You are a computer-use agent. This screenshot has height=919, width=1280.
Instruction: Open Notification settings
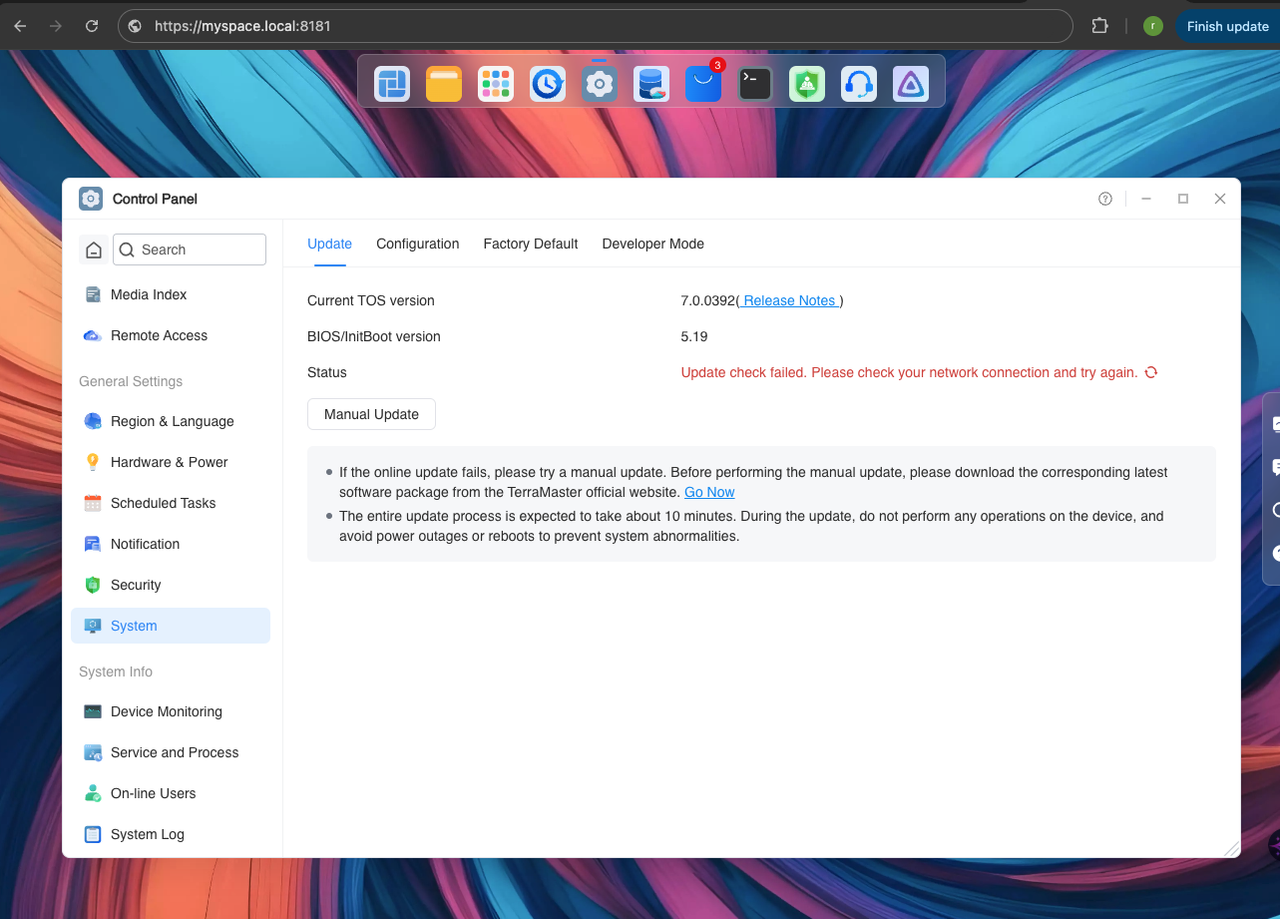point(170,544)
